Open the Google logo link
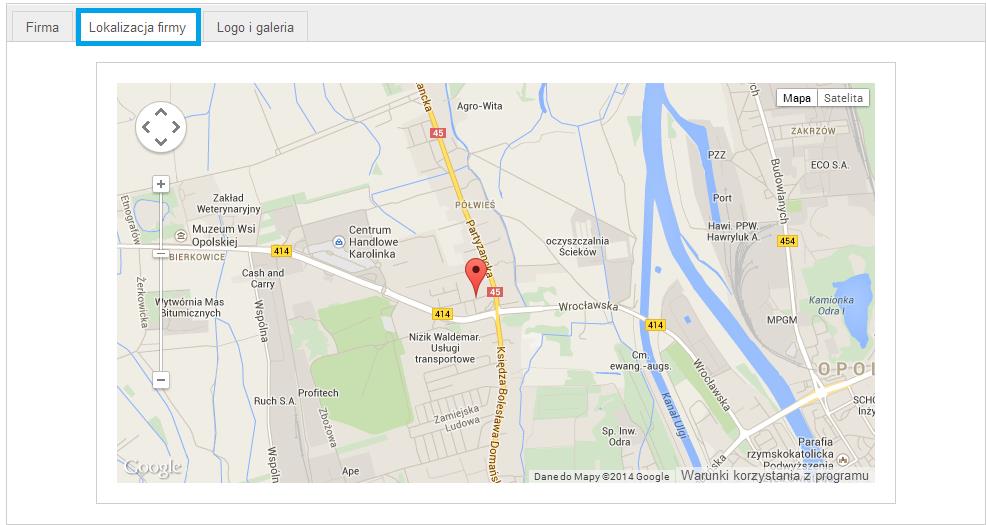 click(153, 467)
